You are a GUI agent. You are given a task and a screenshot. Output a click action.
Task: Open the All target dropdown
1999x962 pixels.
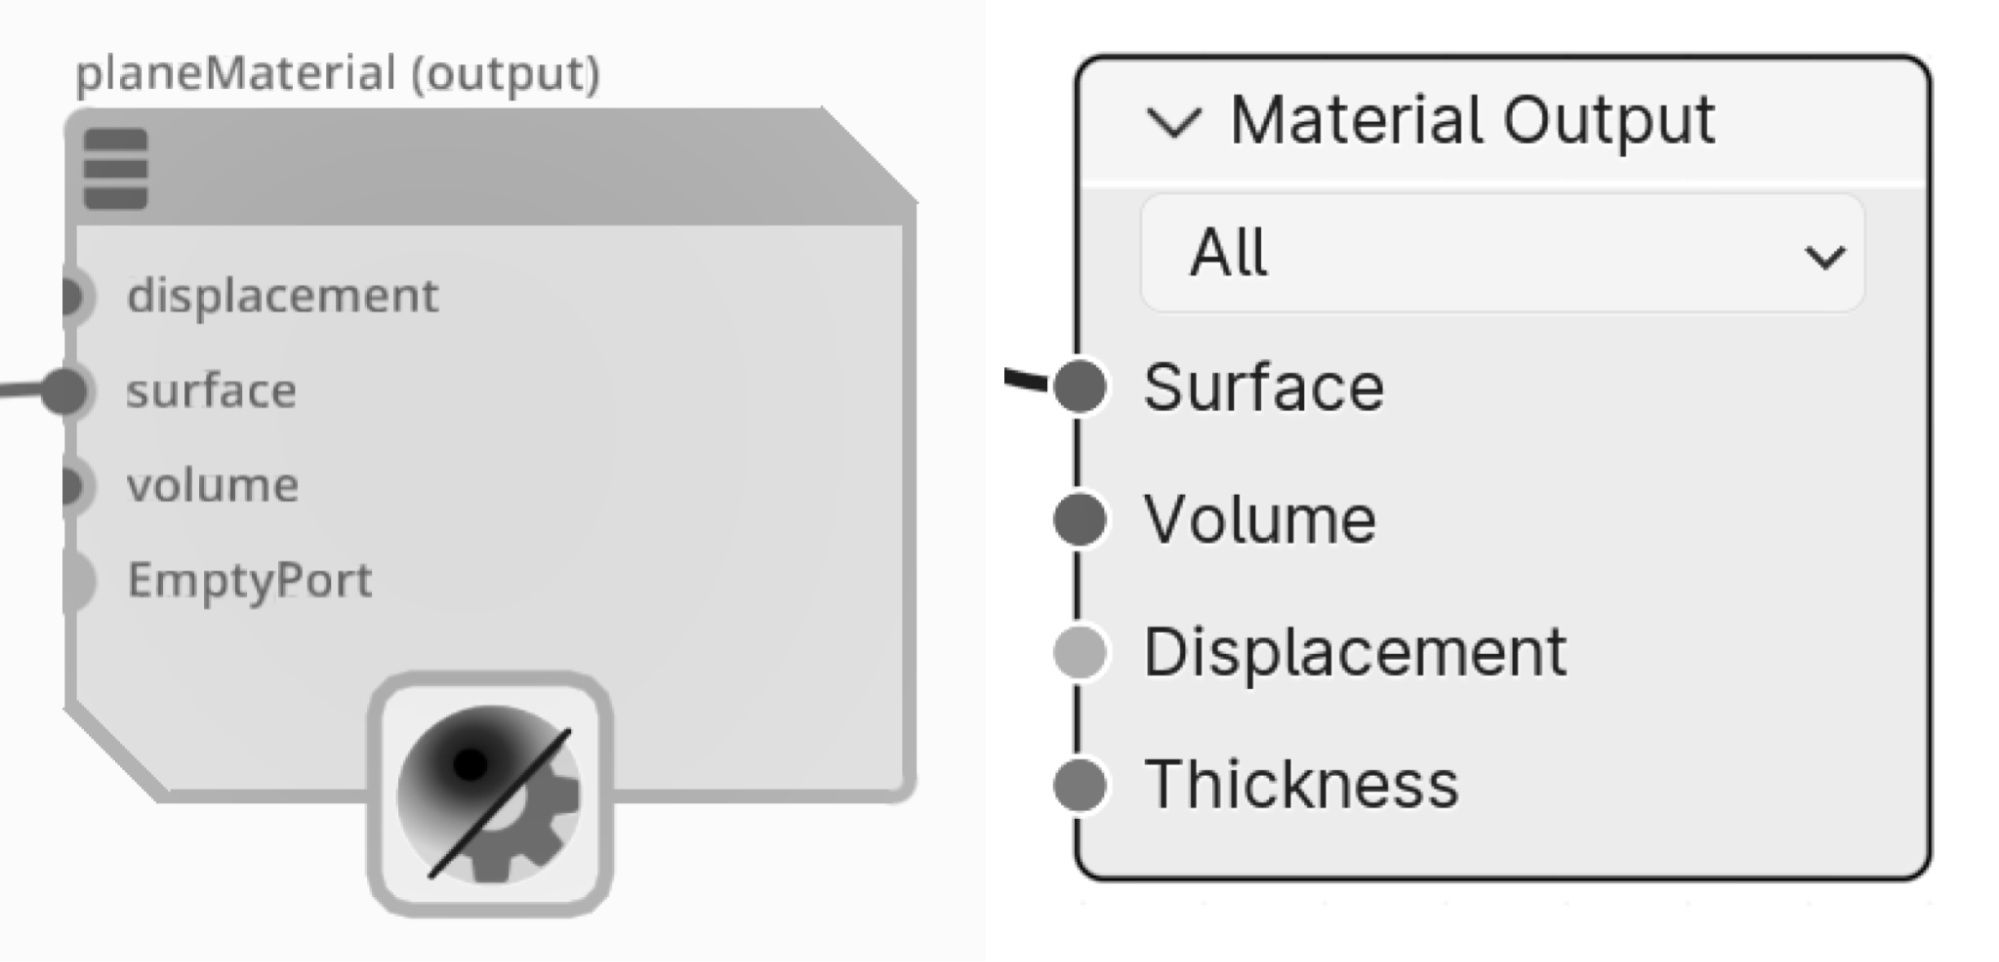pos(1500,253)
